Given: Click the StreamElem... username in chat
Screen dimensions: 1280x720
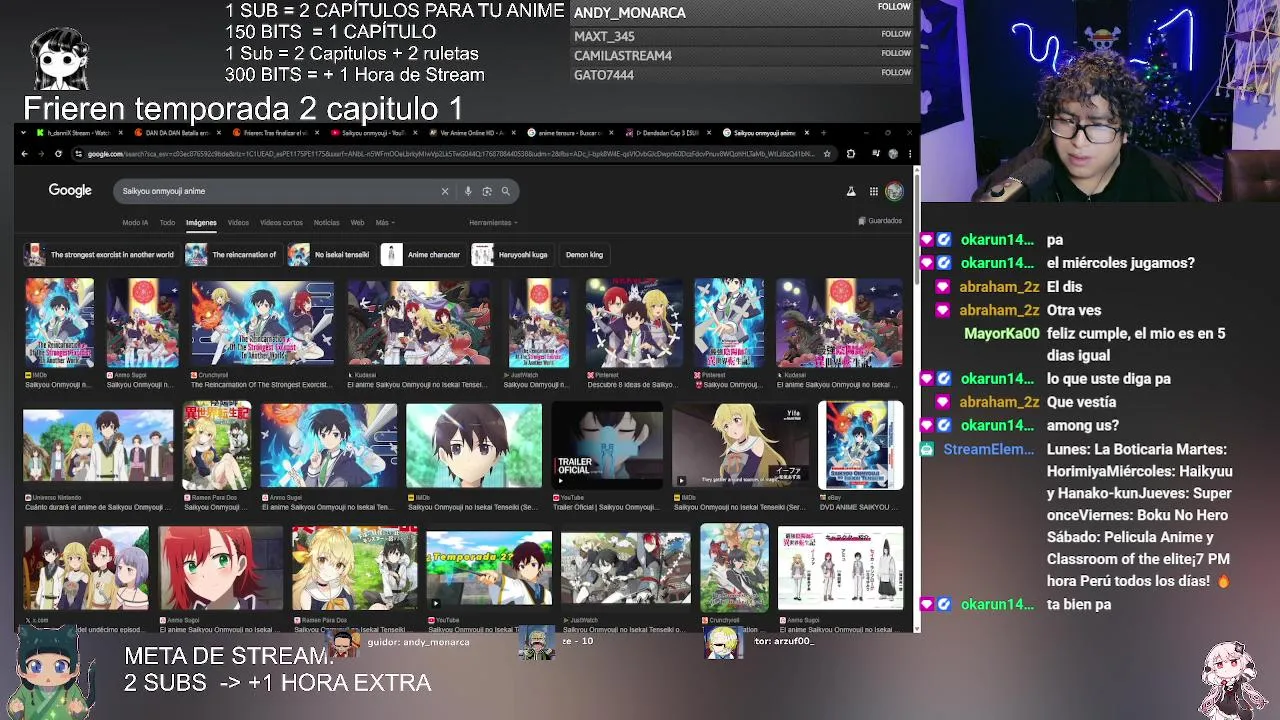Looking at the screenshot, I should click(x=988, y=449).
